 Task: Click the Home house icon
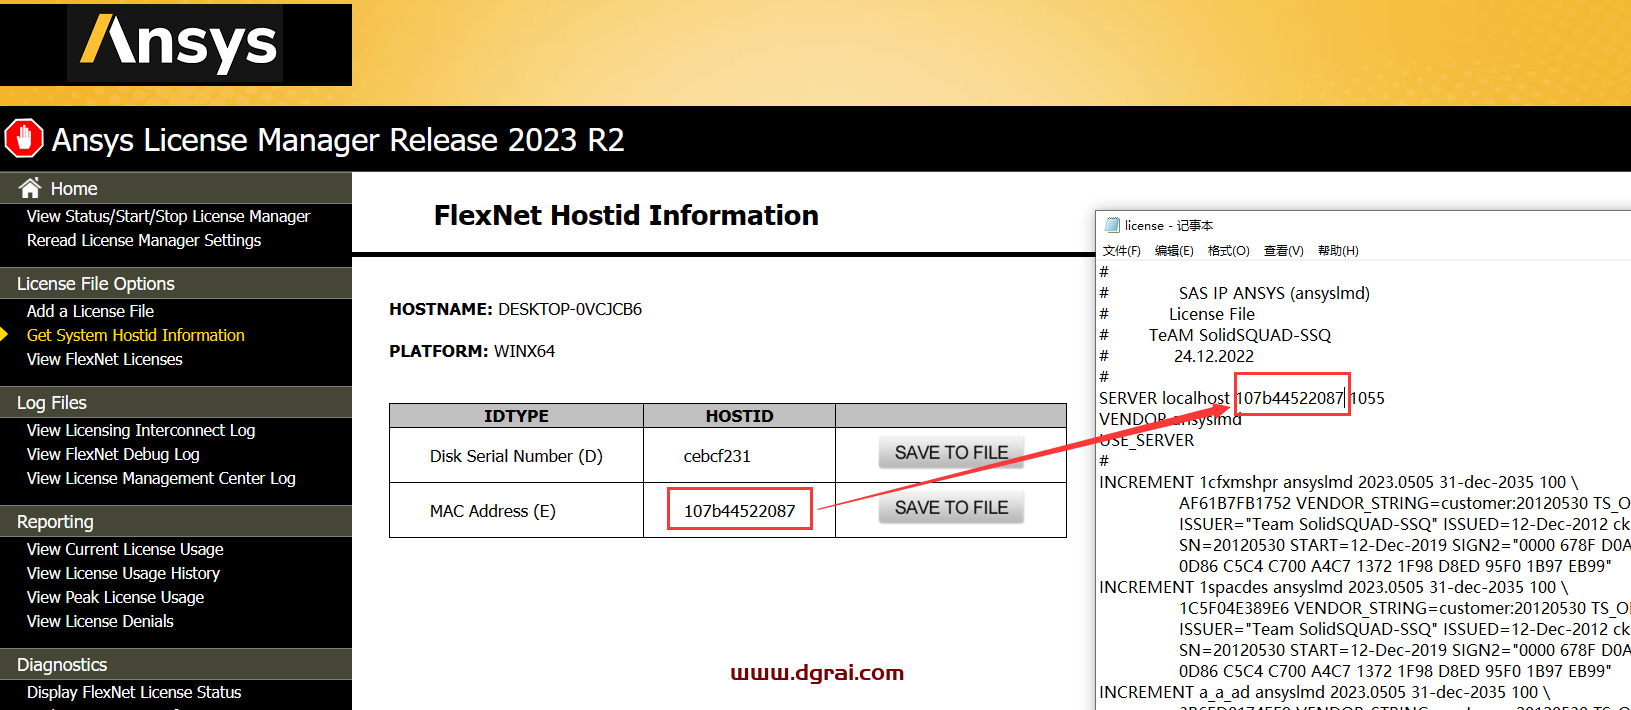coord(30,188)
